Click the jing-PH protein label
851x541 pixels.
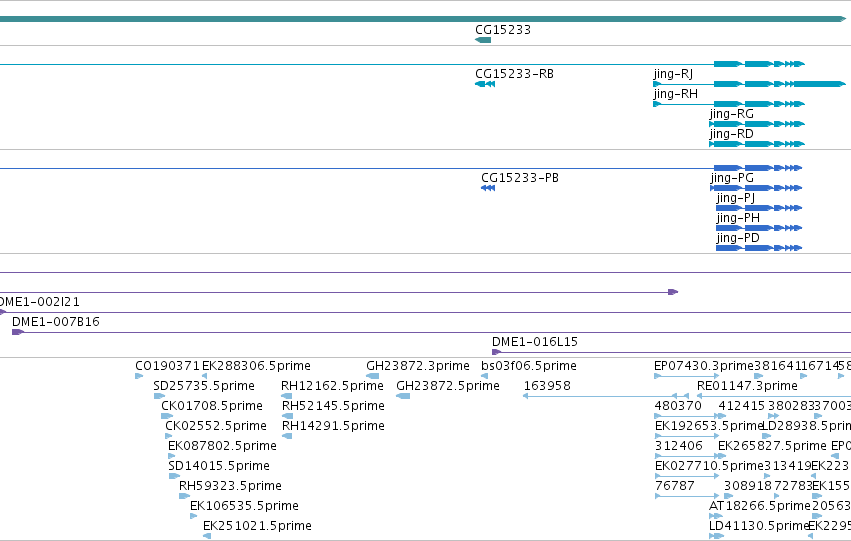[738, 218]
